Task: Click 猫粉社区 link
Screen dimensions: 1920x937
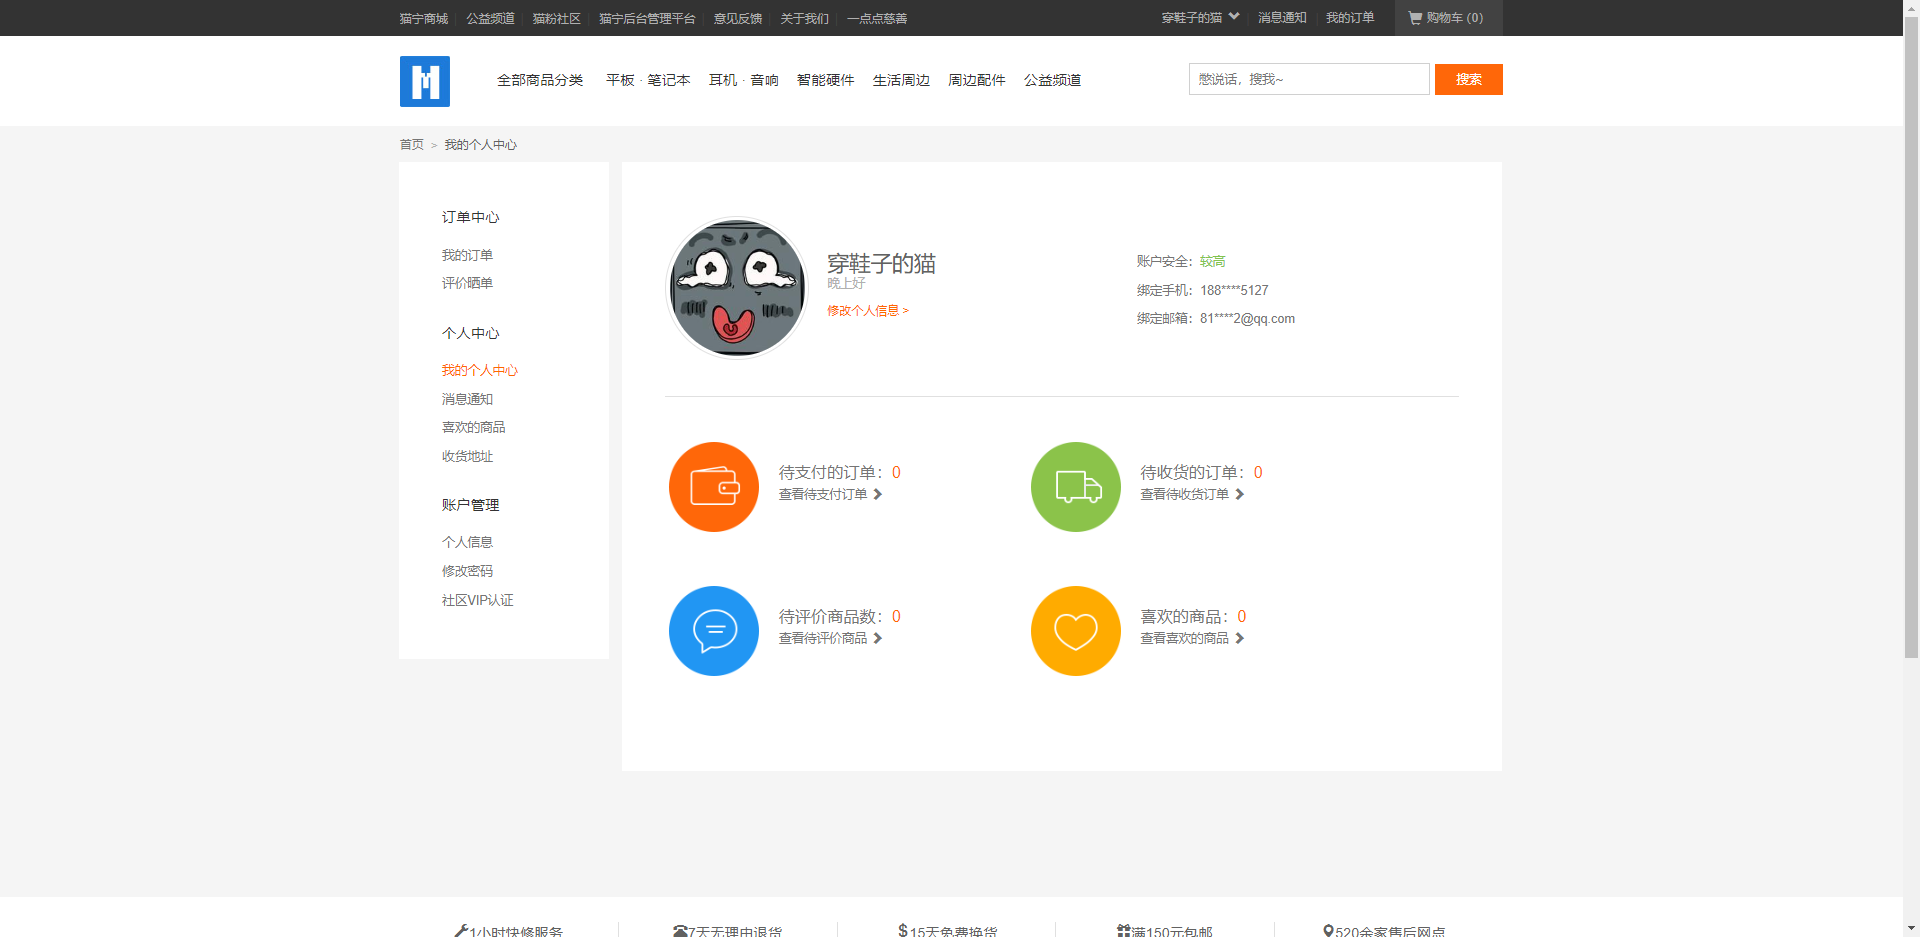Action: coord(557,19)
